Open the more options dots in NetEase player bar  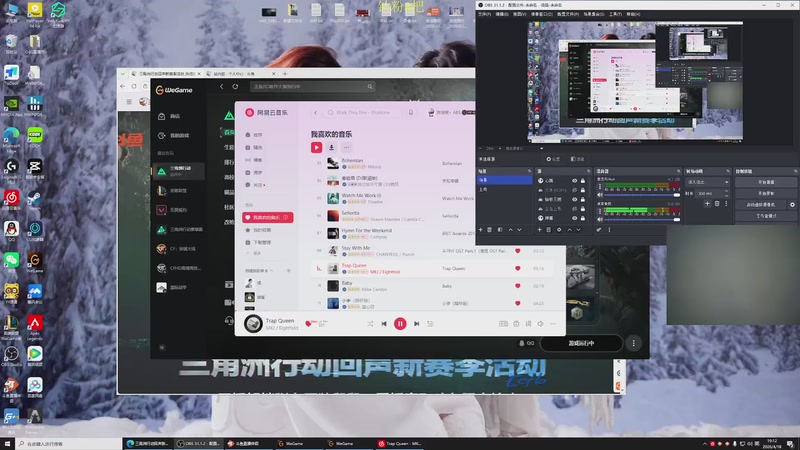553,323
